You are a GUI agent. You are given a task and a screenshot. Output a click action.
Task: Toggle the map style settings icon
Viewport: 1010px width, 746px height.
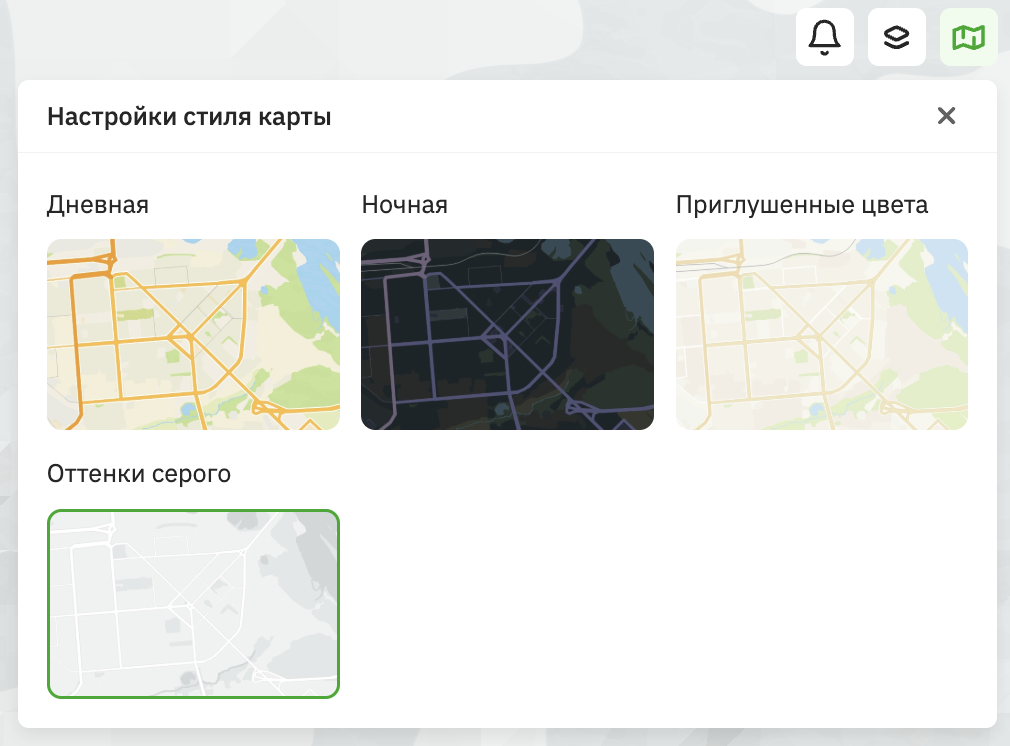coord(968,37)
